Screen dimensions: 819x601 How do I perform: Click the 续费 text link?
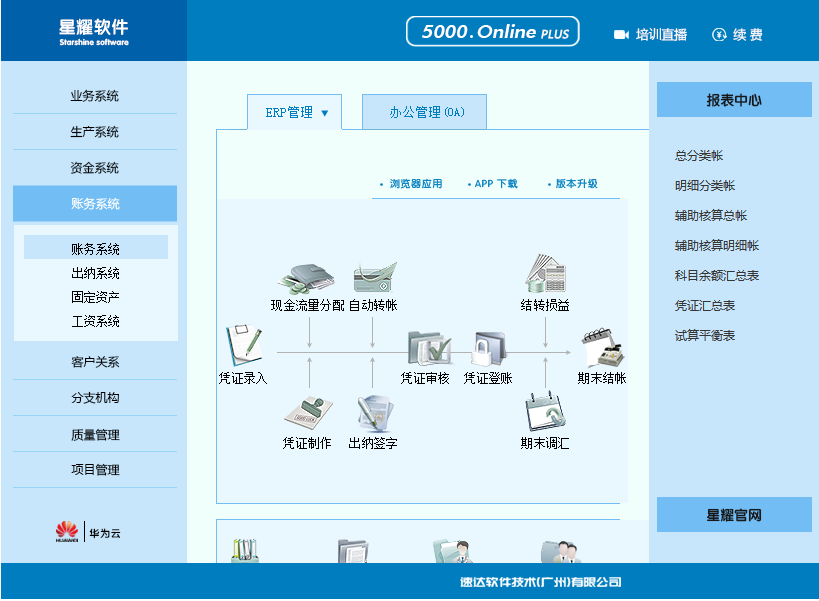(747, 35)
